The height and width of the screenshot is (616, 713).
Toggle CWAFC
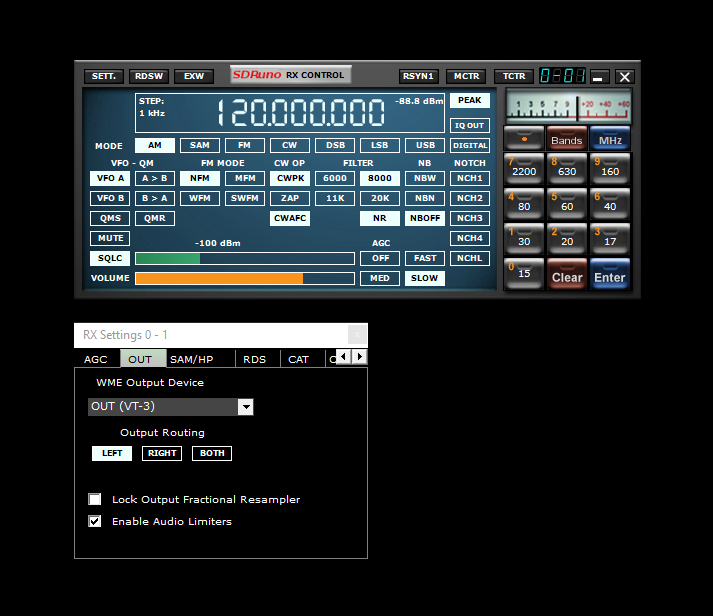point(290,218)
